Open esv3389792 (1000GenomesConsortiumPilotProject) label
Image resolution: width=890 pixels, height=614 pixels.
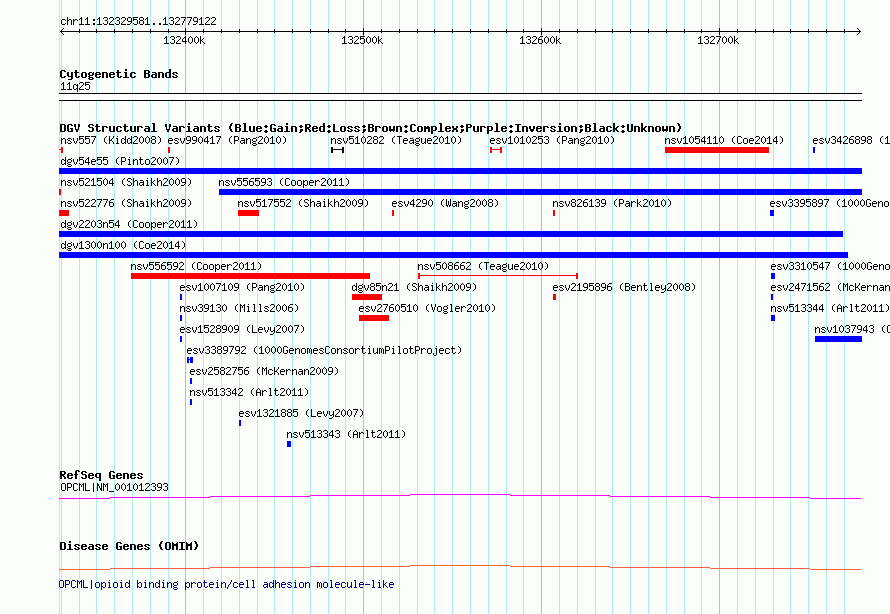pyautogui.click(x=324, y=350)
